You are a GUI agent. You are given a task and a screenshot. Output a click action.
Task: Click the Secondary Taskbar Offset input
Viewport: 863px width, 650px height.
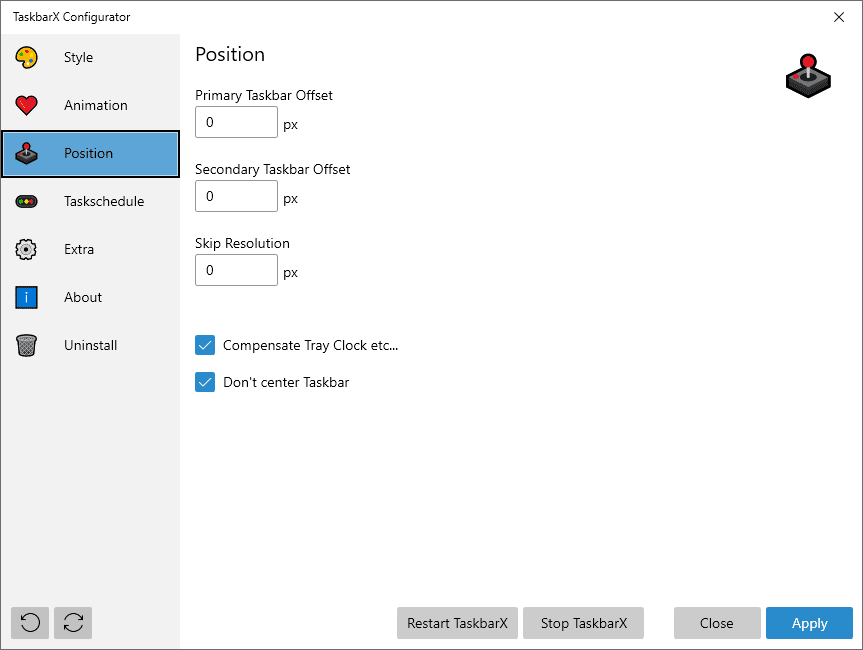tap(236, 196)
